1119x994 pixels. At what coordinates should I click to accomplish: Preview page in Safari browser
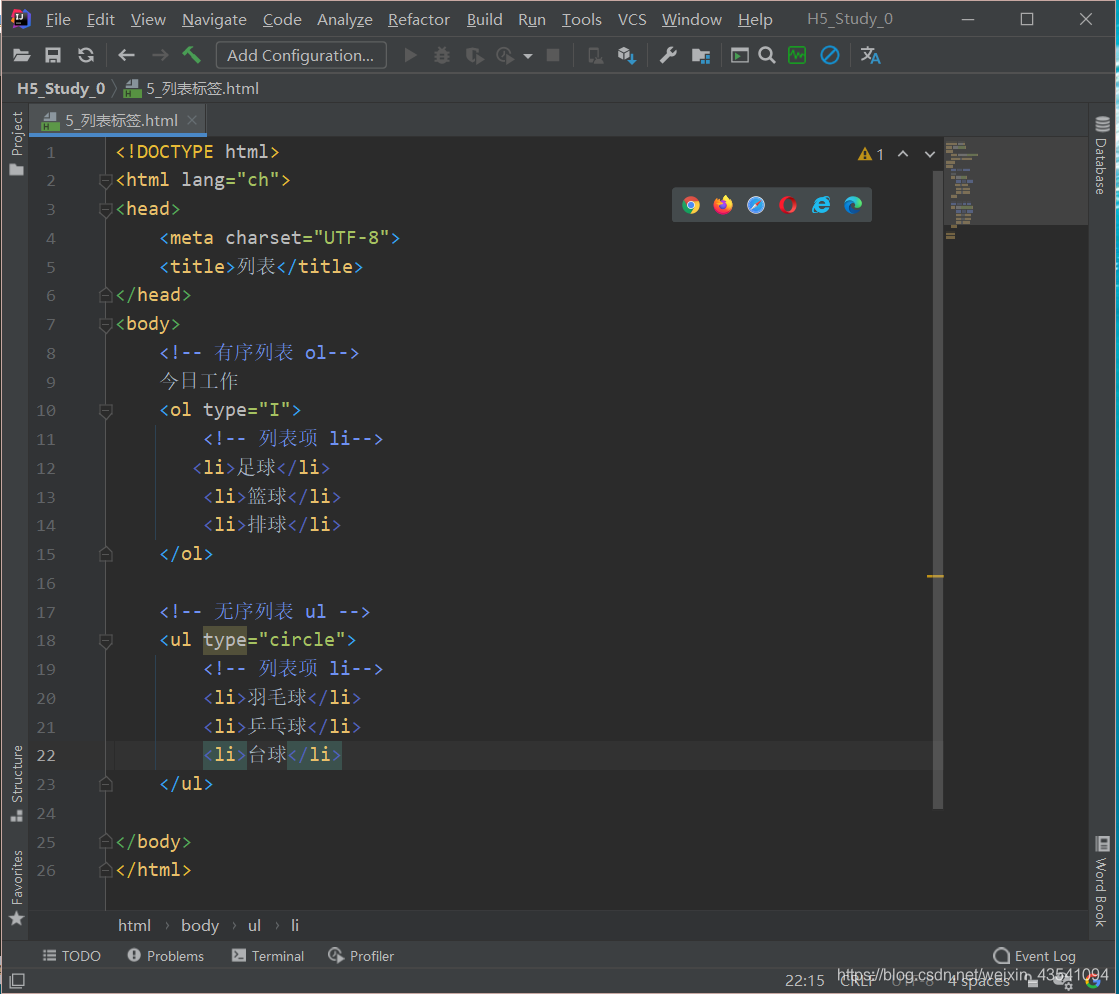(756, 206)
